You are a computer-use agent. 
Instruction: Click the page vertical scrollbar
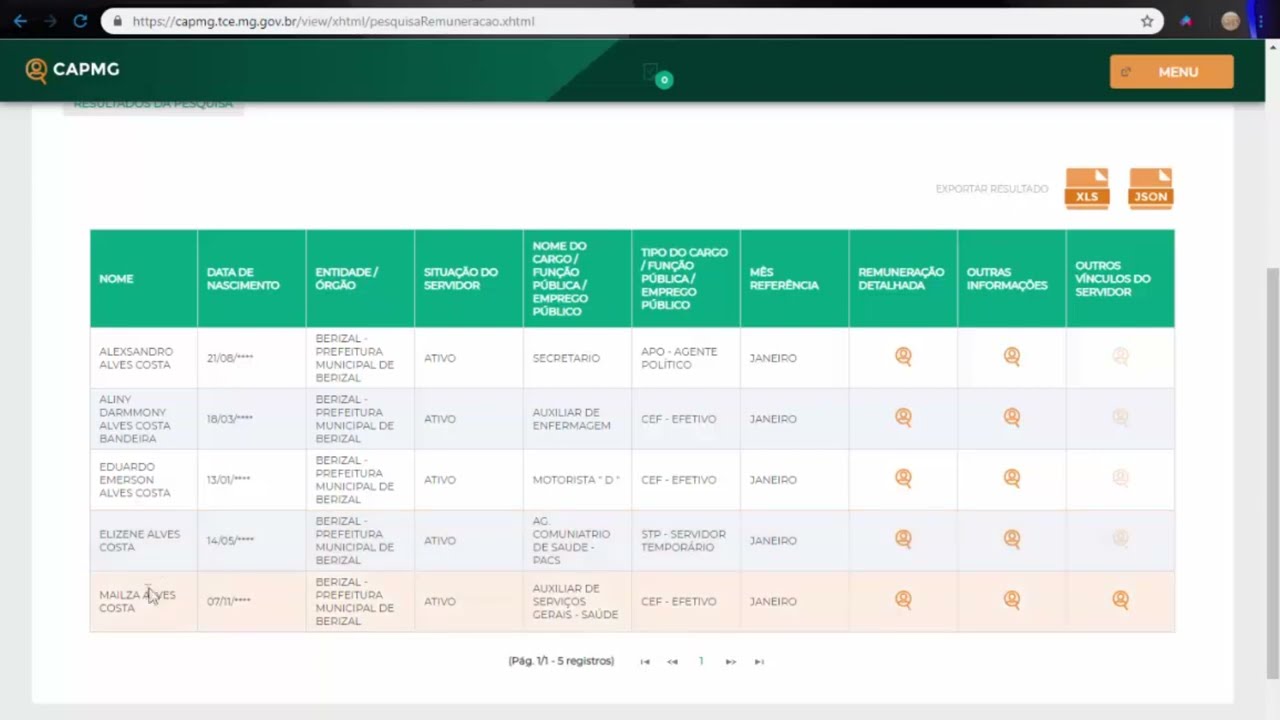click(1272, 473)
